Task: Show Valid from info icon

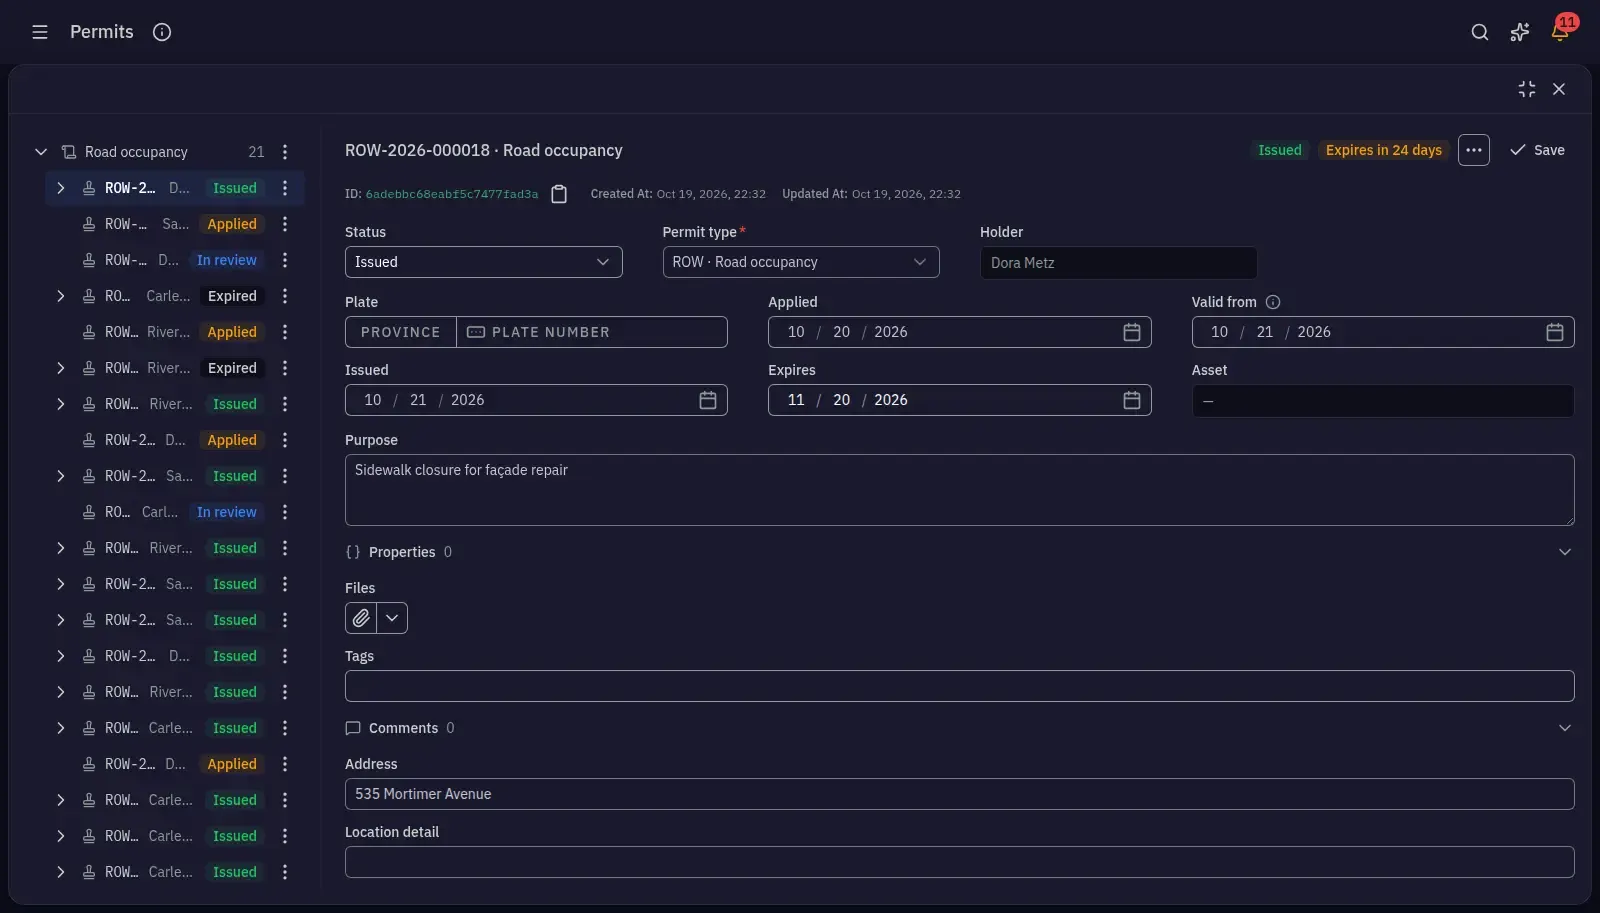Action: click(x=1273, y=302)
